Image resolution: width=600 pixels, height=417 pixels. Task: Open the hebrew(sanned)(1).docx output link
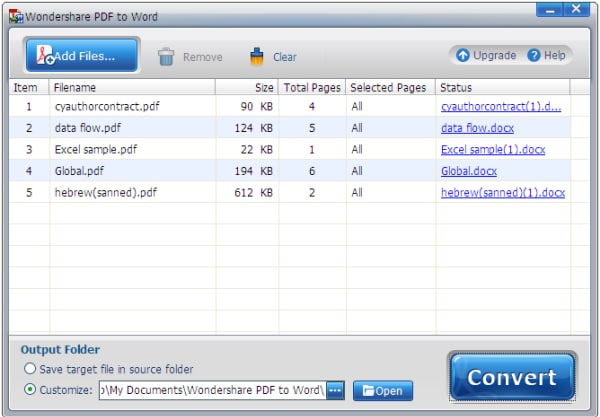(503, 192)
